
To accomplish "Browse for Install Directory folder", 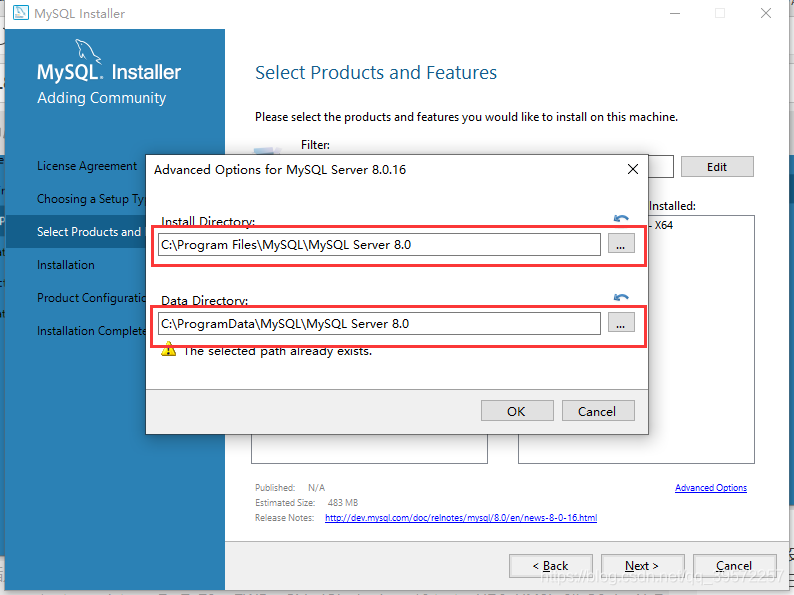I will point(621,245).
